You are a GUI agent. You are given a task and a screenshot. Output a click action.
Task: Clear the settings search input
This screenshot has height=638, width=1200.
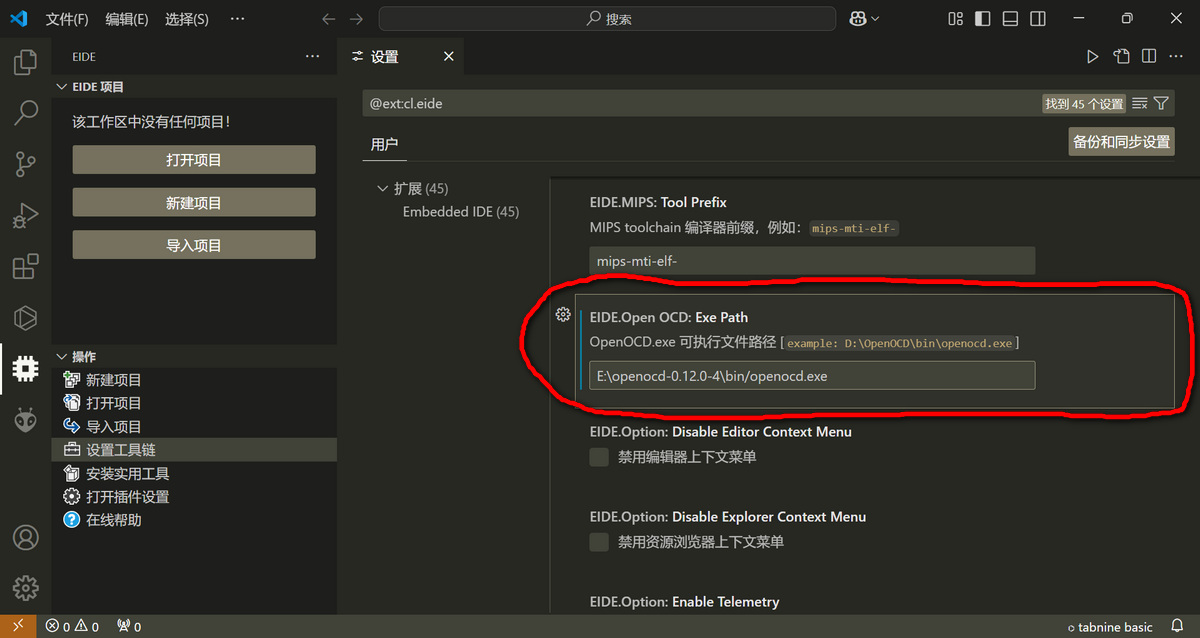(x=1139, y=103)
